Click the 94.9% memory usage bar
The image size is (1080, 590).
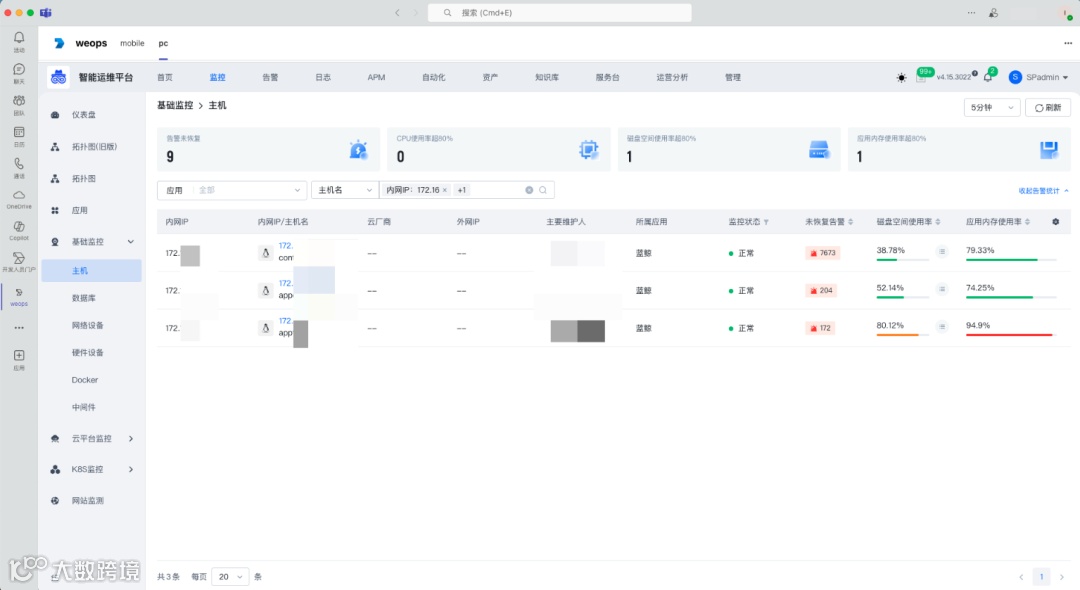(x=1010, y=335)
